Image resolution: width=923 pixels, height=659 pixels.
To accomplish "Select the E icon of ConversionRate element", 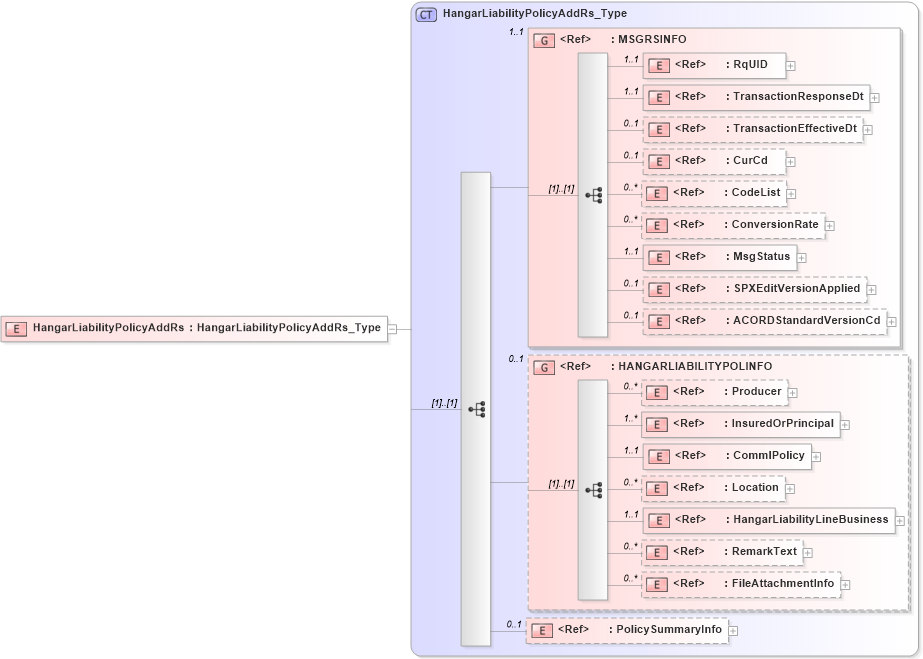I will point(659,225).
